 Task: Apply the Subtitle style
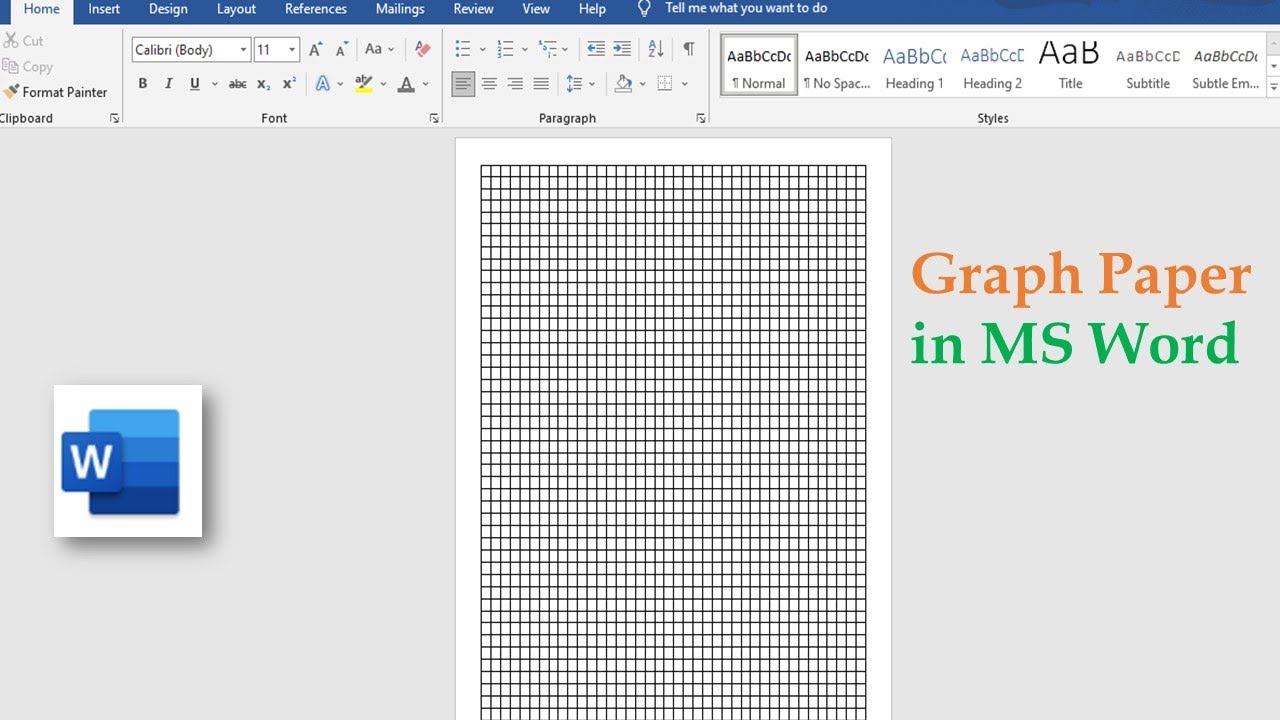click(1148, 66)
